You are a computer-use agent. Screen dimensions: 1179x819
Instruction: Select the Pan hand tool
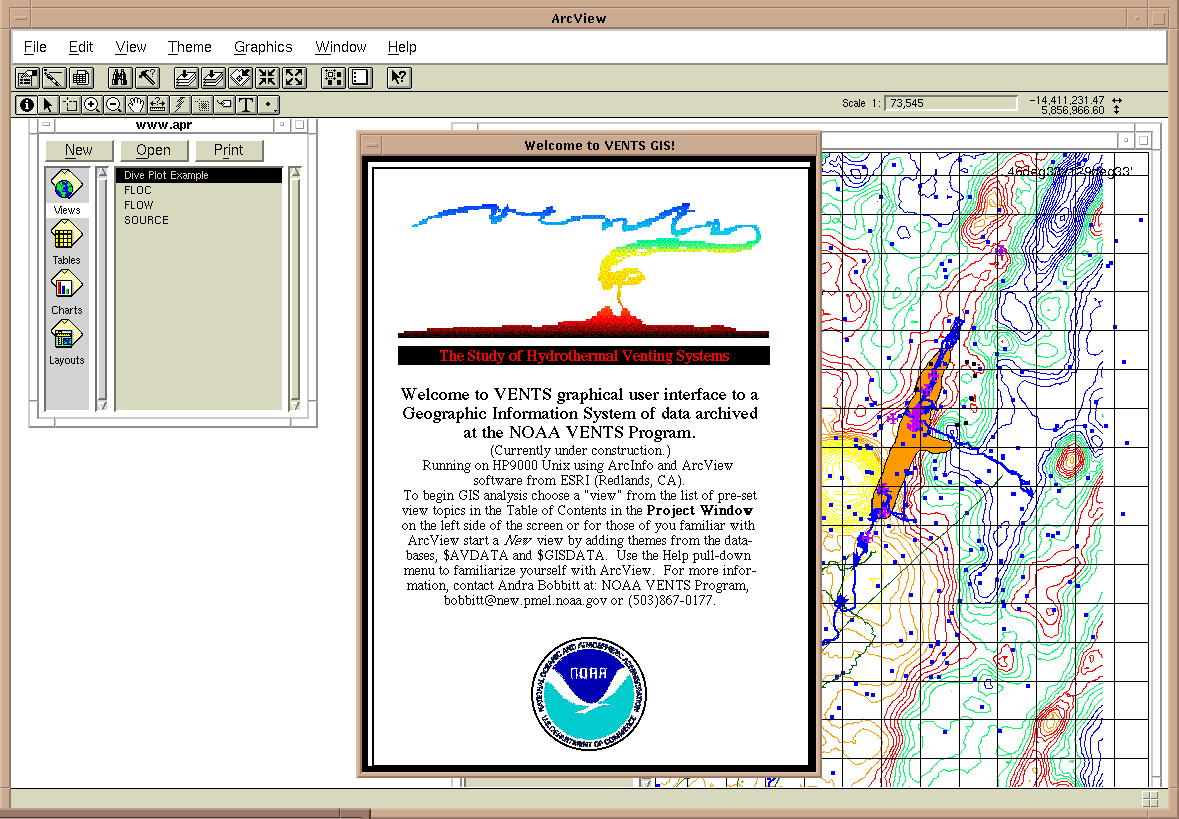[135, 105]
